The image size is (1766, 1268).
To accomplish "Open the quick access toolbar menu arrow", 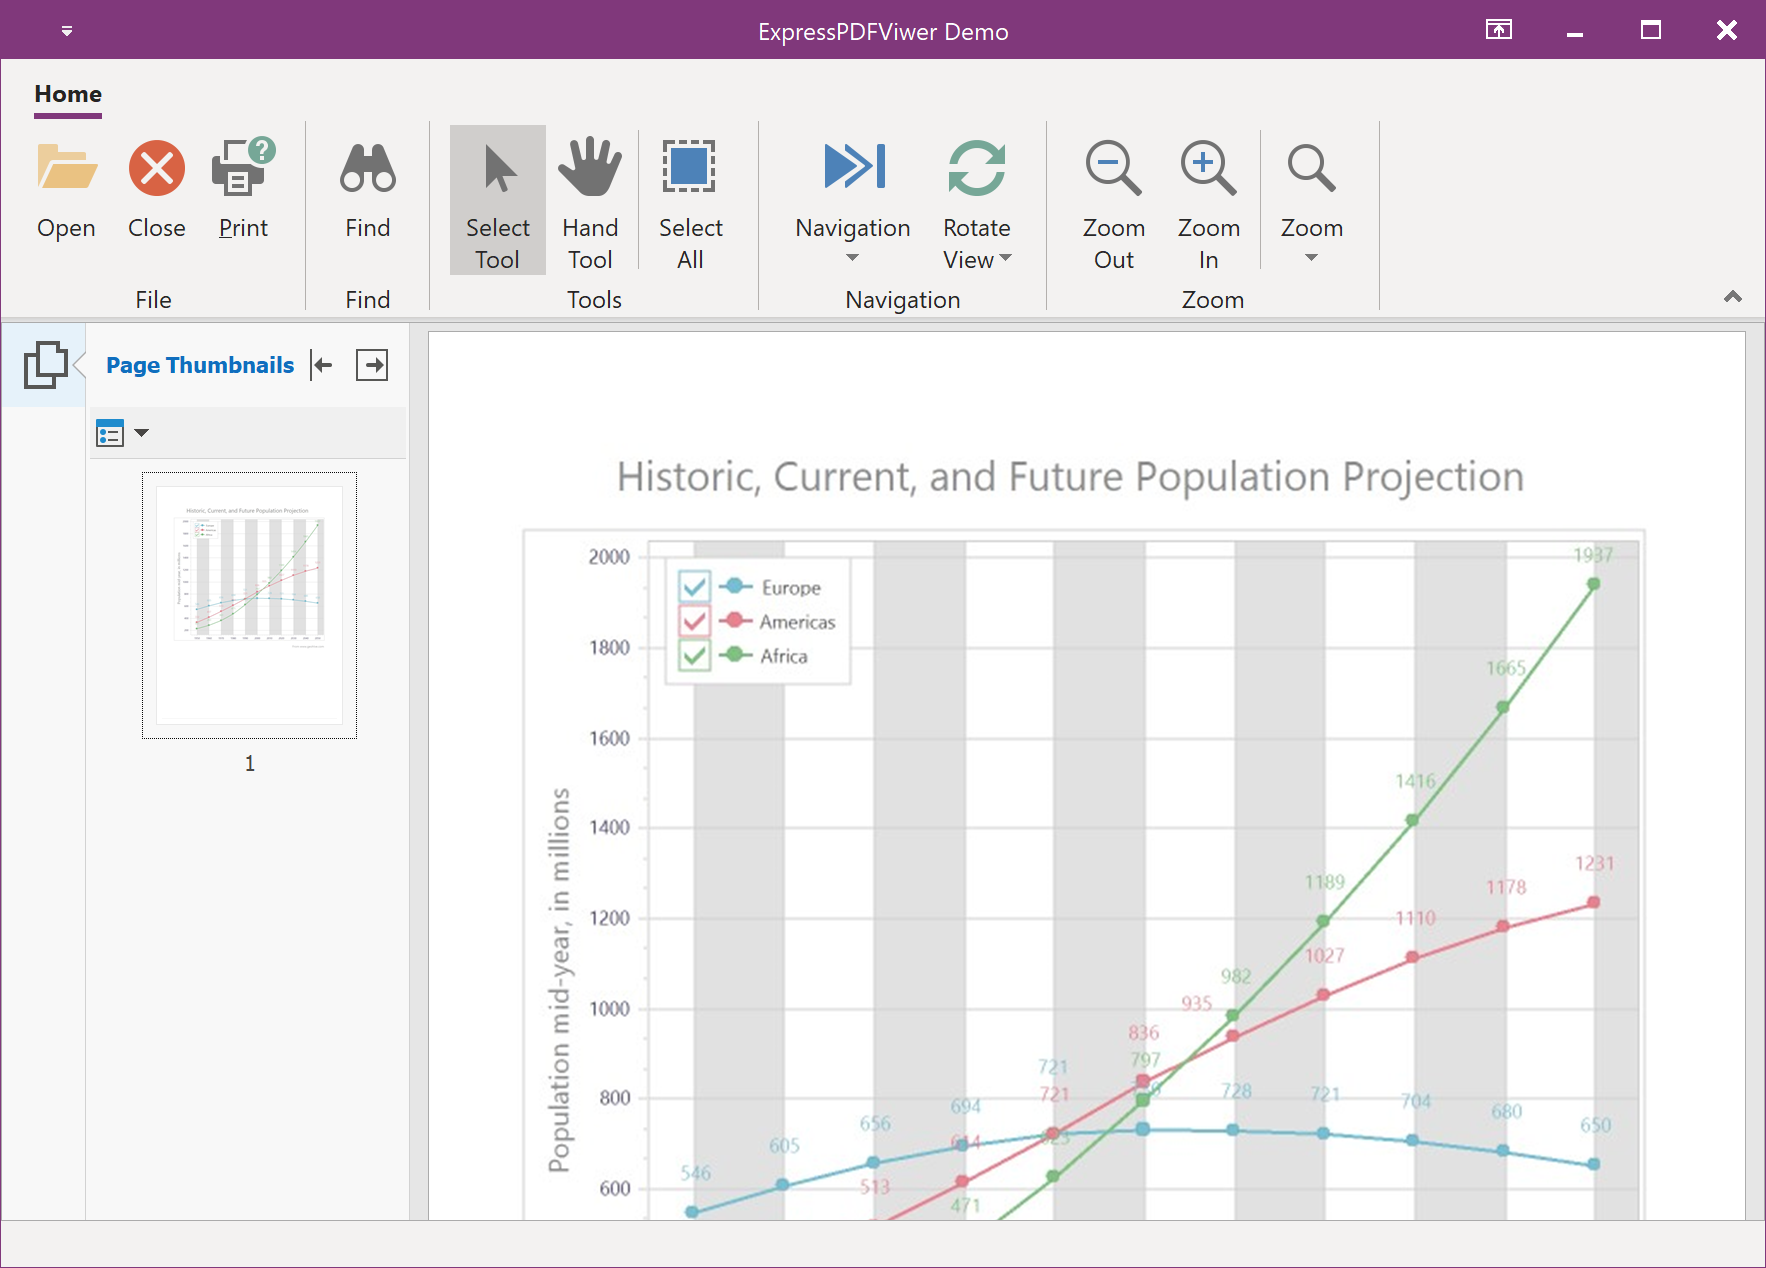I will tap(67, 31).
